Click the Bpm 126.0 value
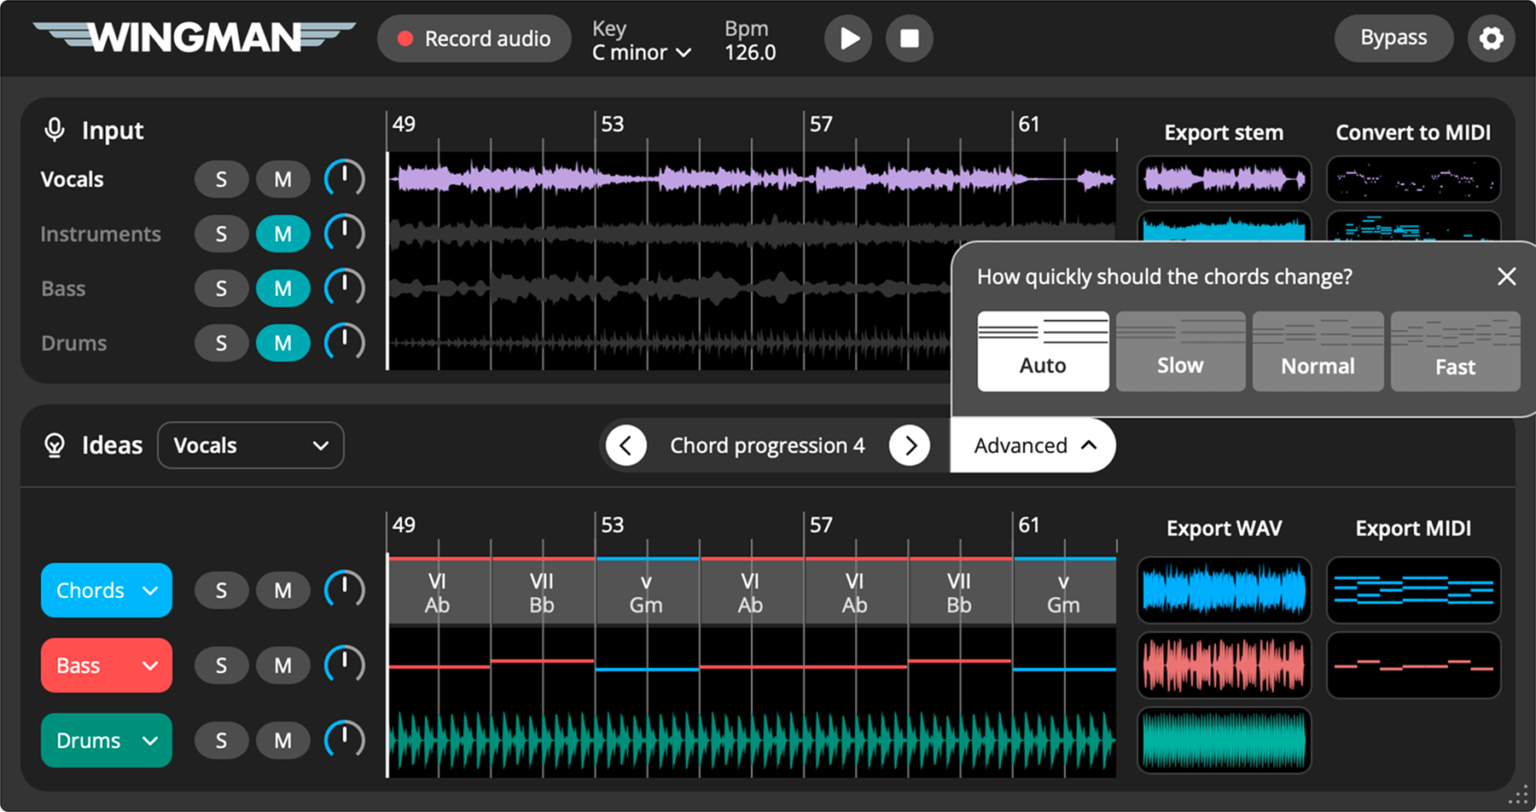The image size is (1536, 812). (x=750, y=52)
